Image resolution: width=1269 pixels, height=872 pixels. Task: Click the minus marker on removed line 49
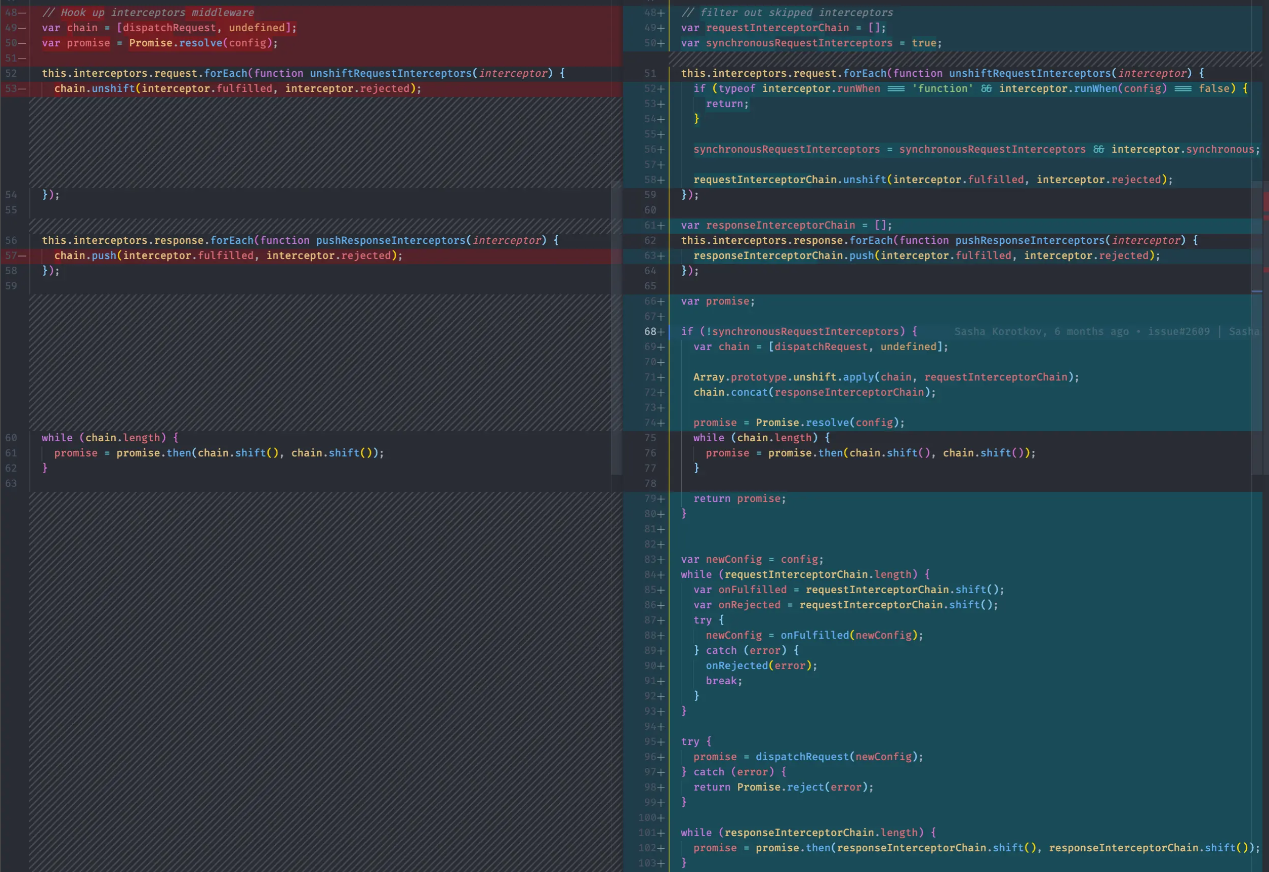[22, 28]
